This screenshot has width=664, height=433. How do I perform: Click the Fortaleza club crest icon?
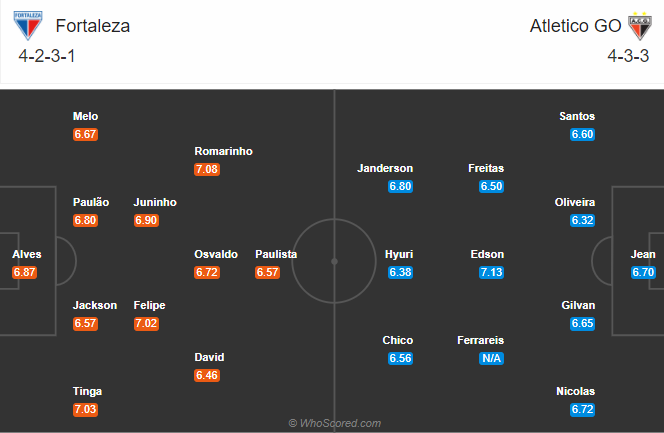pos(28,26)
